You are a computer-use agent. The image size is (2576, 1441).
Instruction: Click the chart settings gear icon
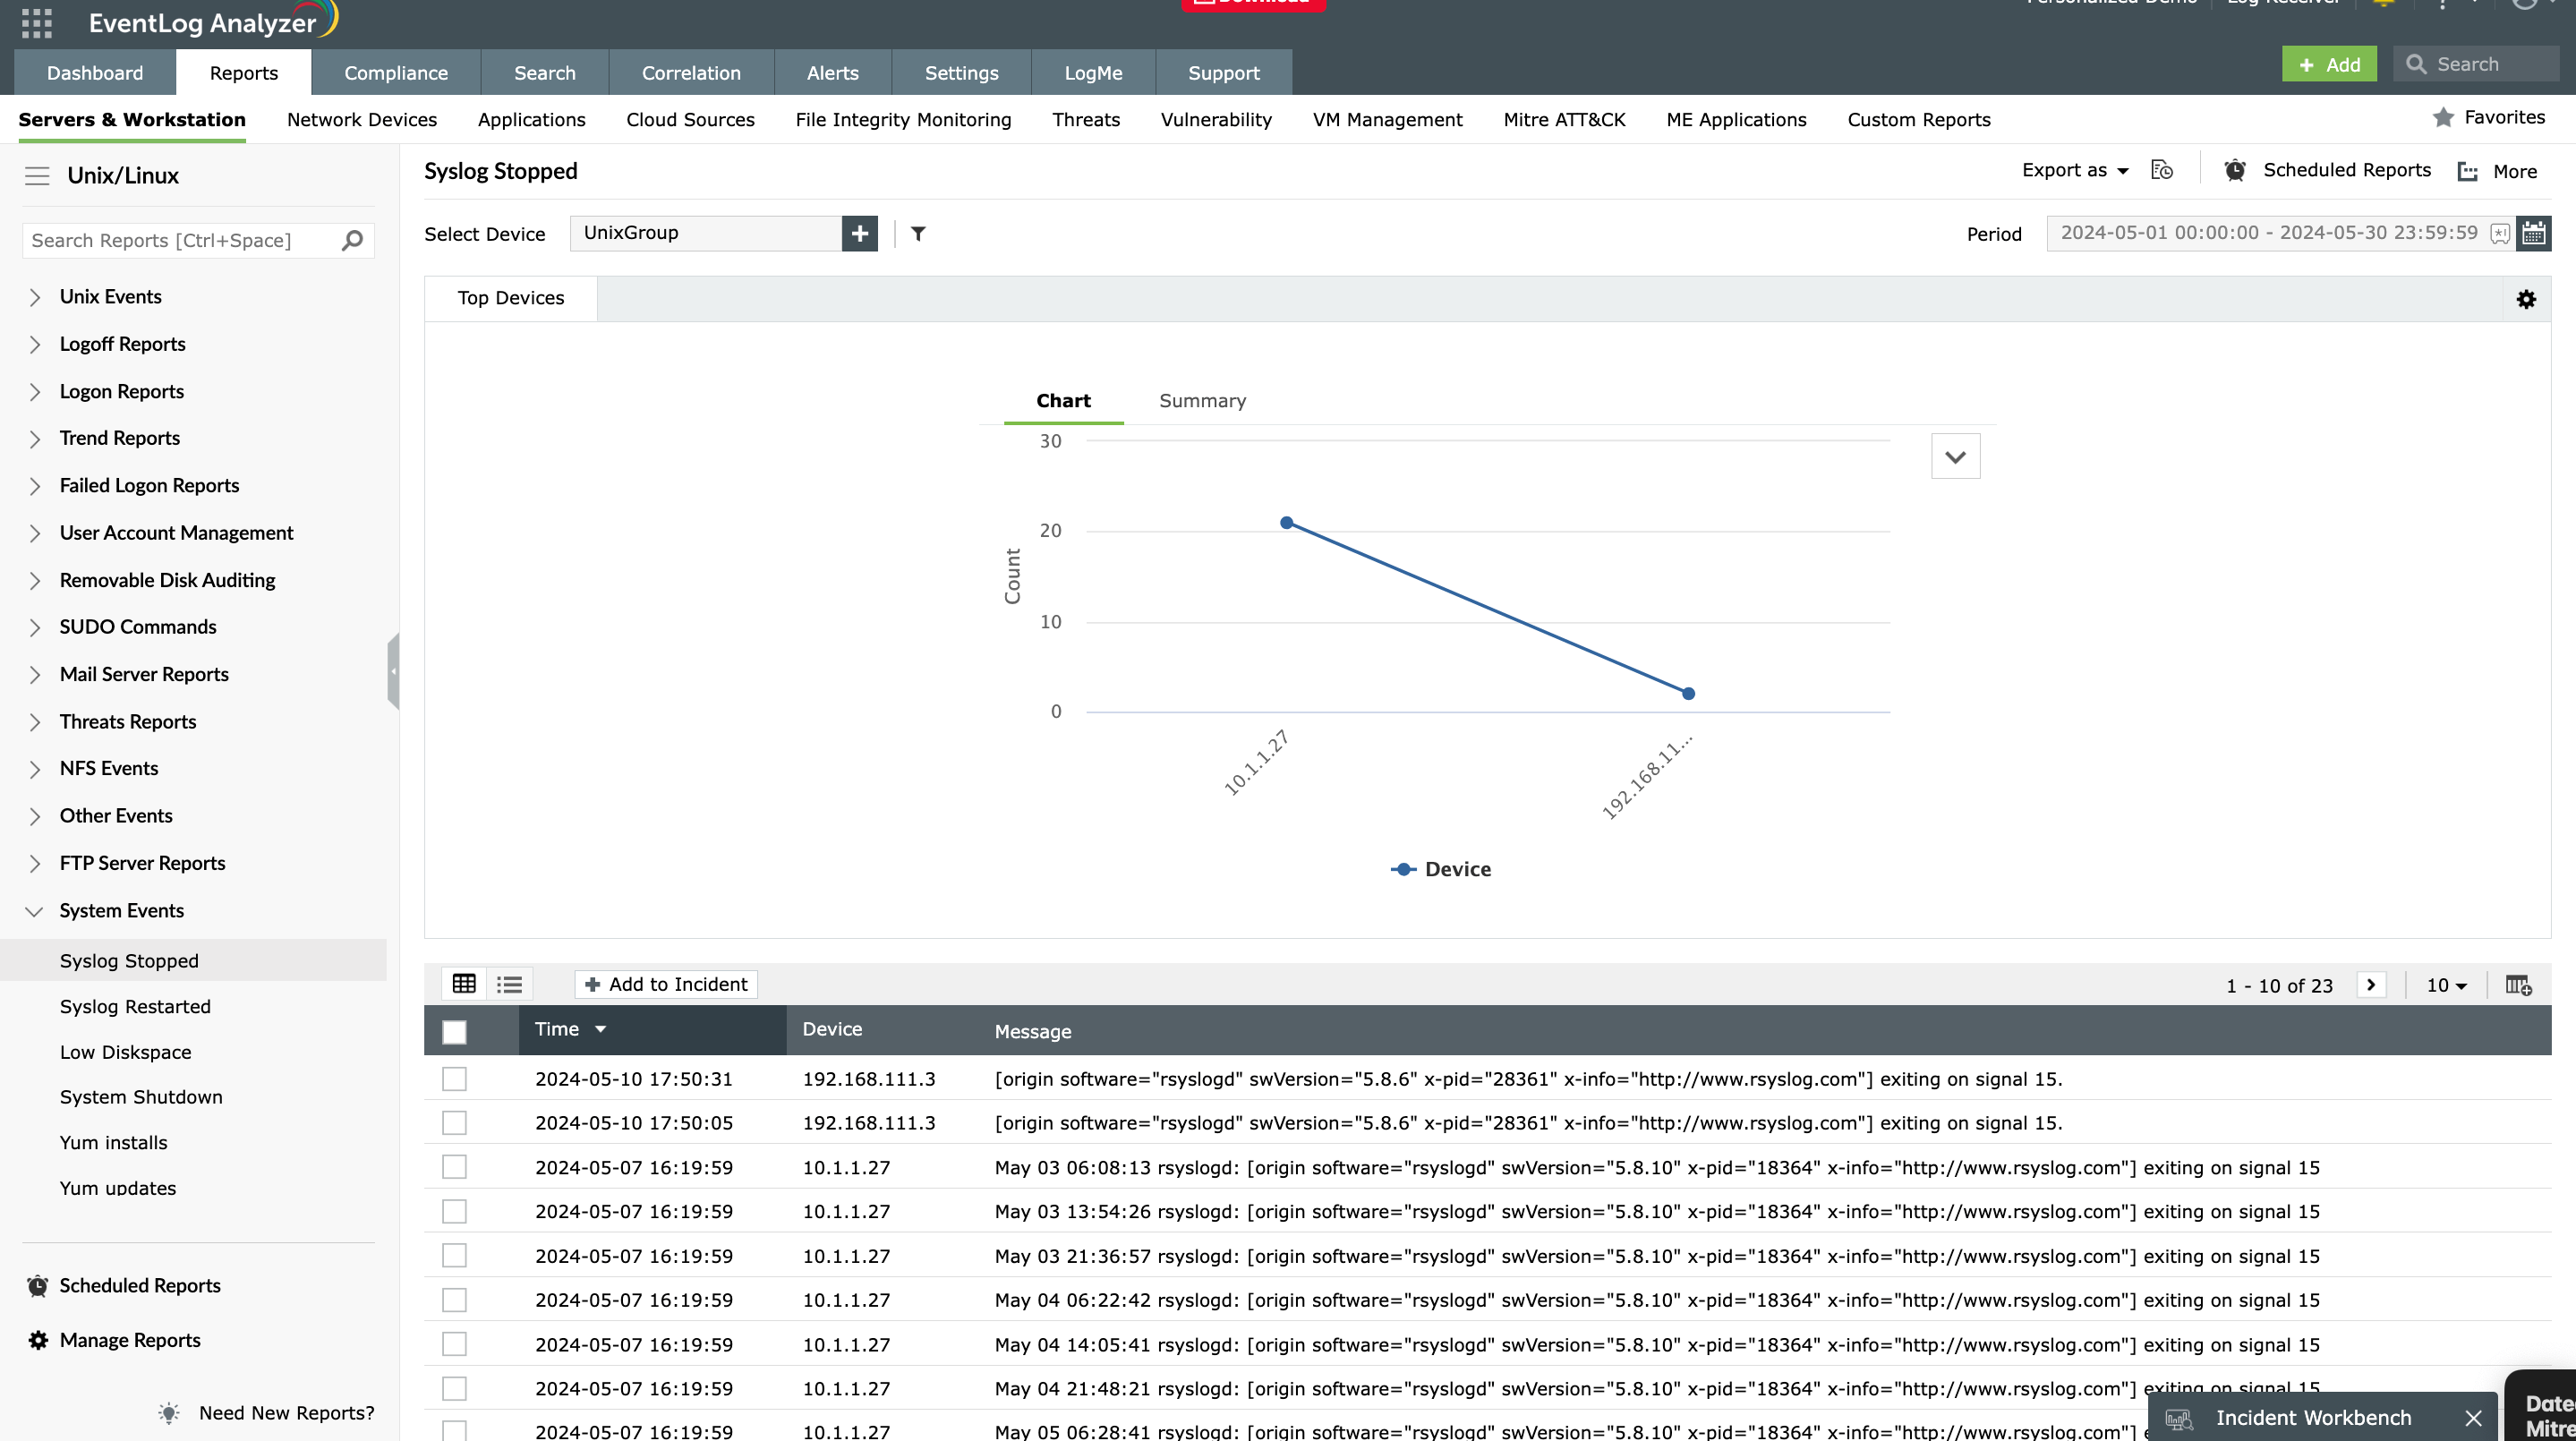point(2526,299)
